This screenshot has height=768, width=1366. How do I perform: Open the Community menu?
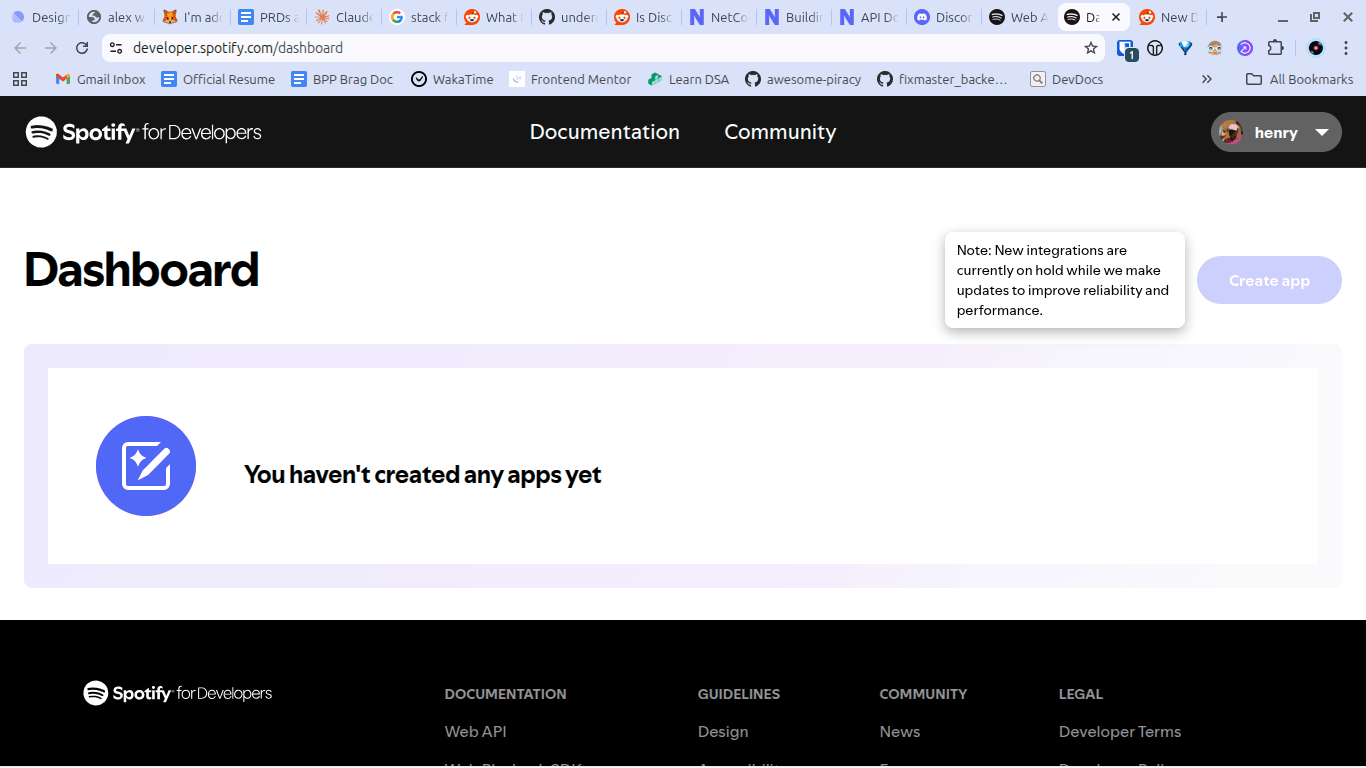coord(780,132)
